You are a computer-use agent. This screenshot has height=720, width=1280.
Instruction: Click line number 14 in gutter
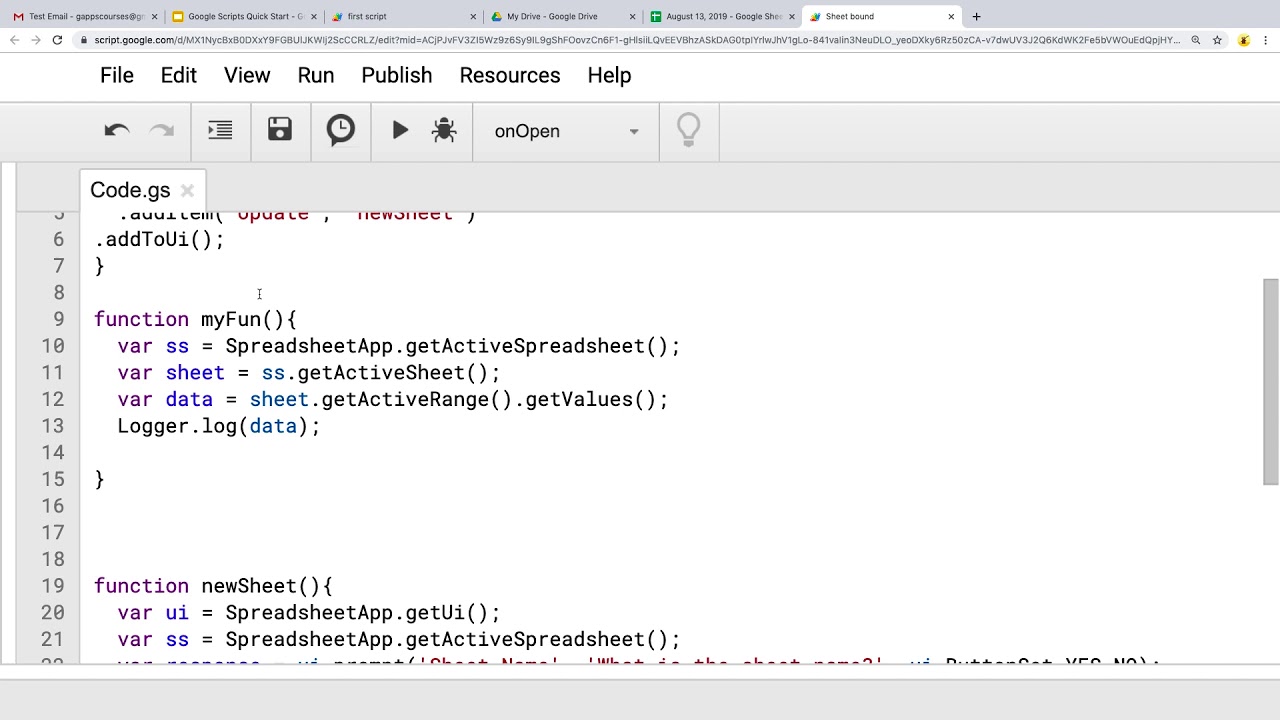tap(52, 452)
